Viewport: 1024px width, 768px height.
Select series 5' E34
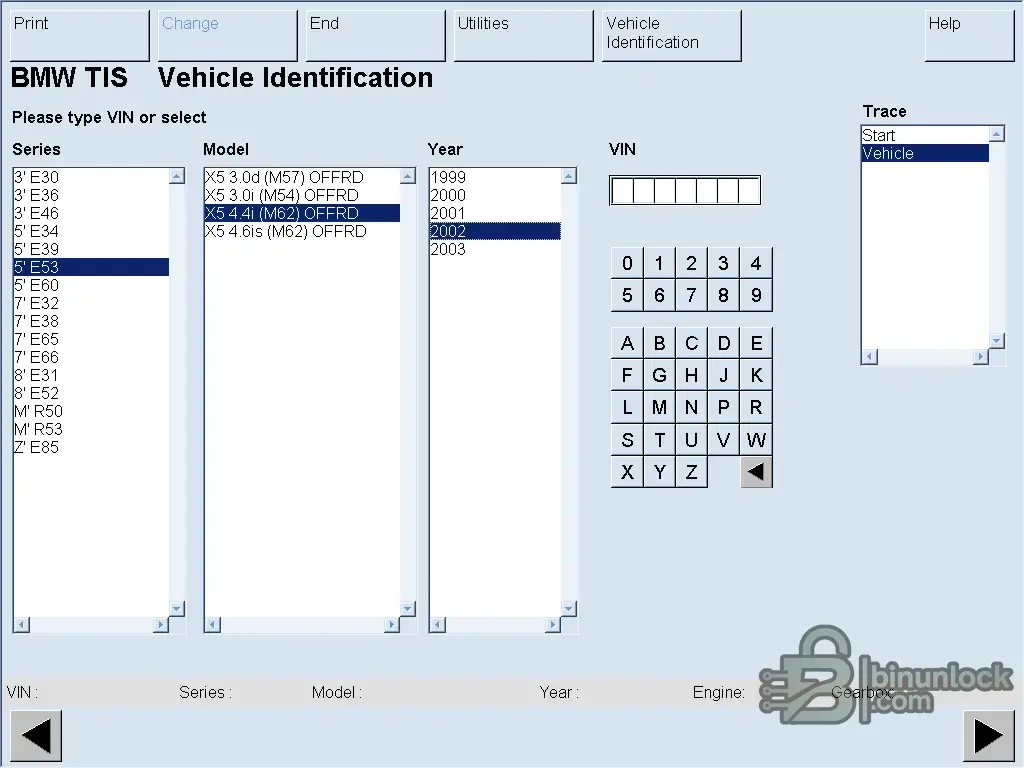pos(91,231)
